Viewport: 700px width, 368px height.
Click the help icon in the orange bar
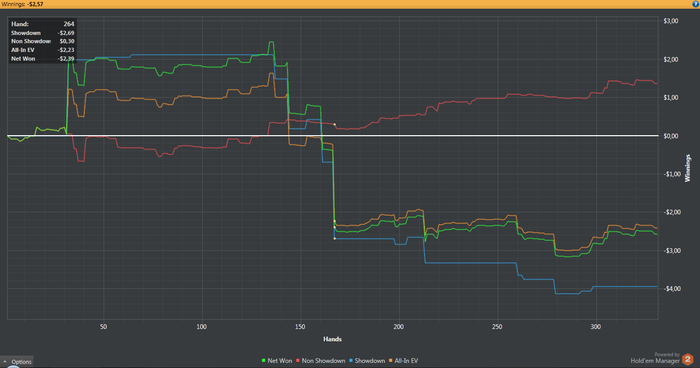click(x=696, y=4)
